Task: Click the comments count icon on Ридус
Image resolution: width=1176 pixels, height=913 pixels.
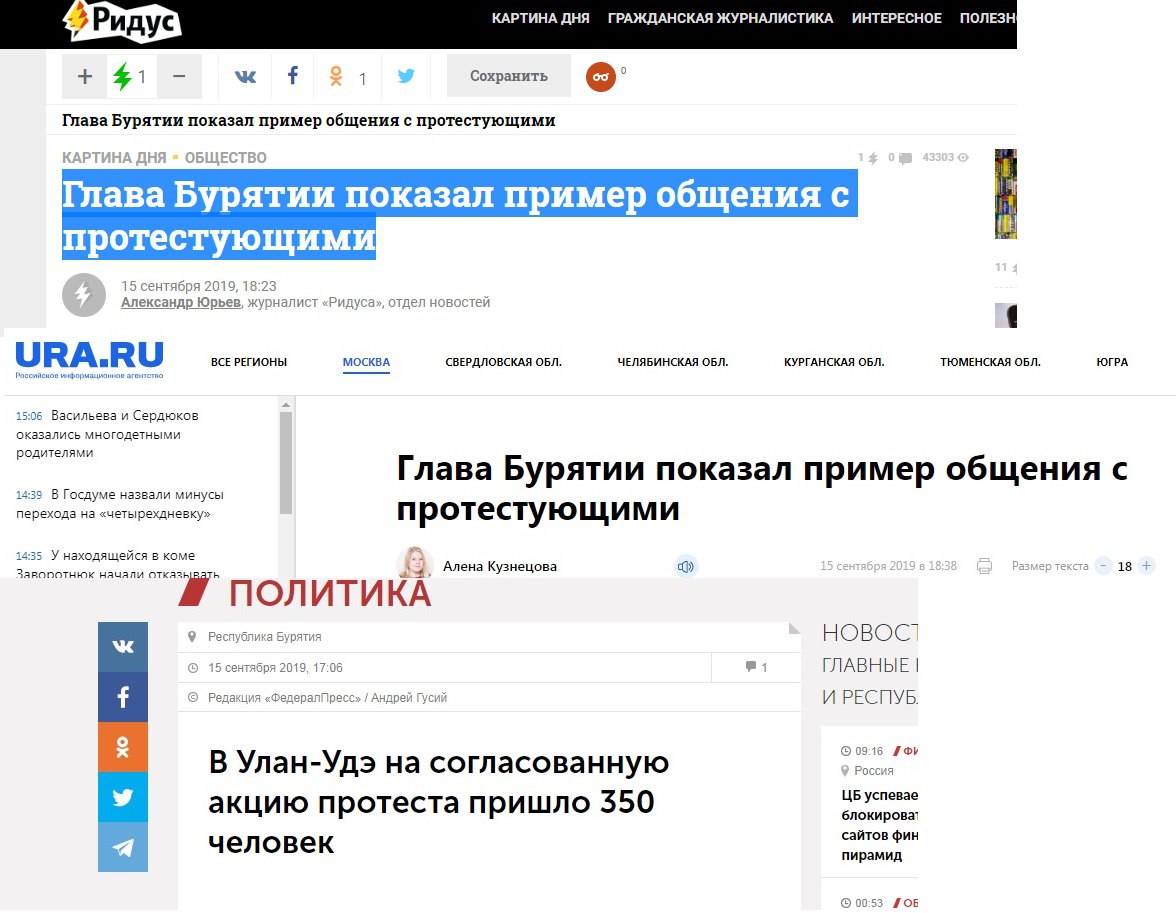Action: 905,158
